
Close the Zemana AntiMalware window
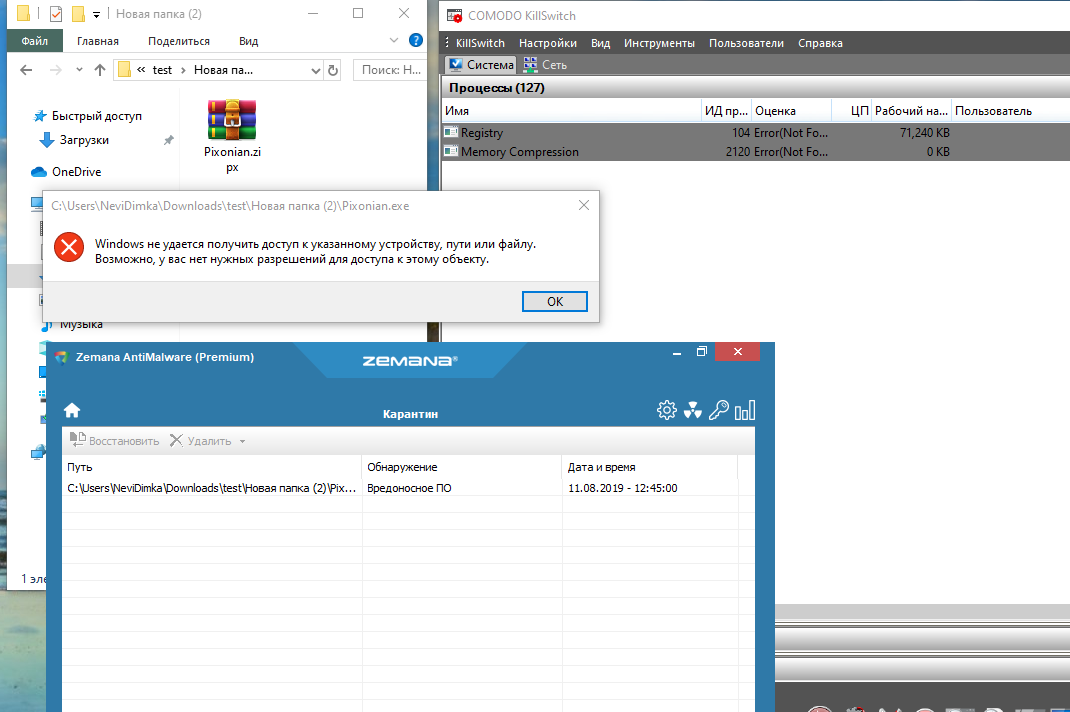click(738, 352)
